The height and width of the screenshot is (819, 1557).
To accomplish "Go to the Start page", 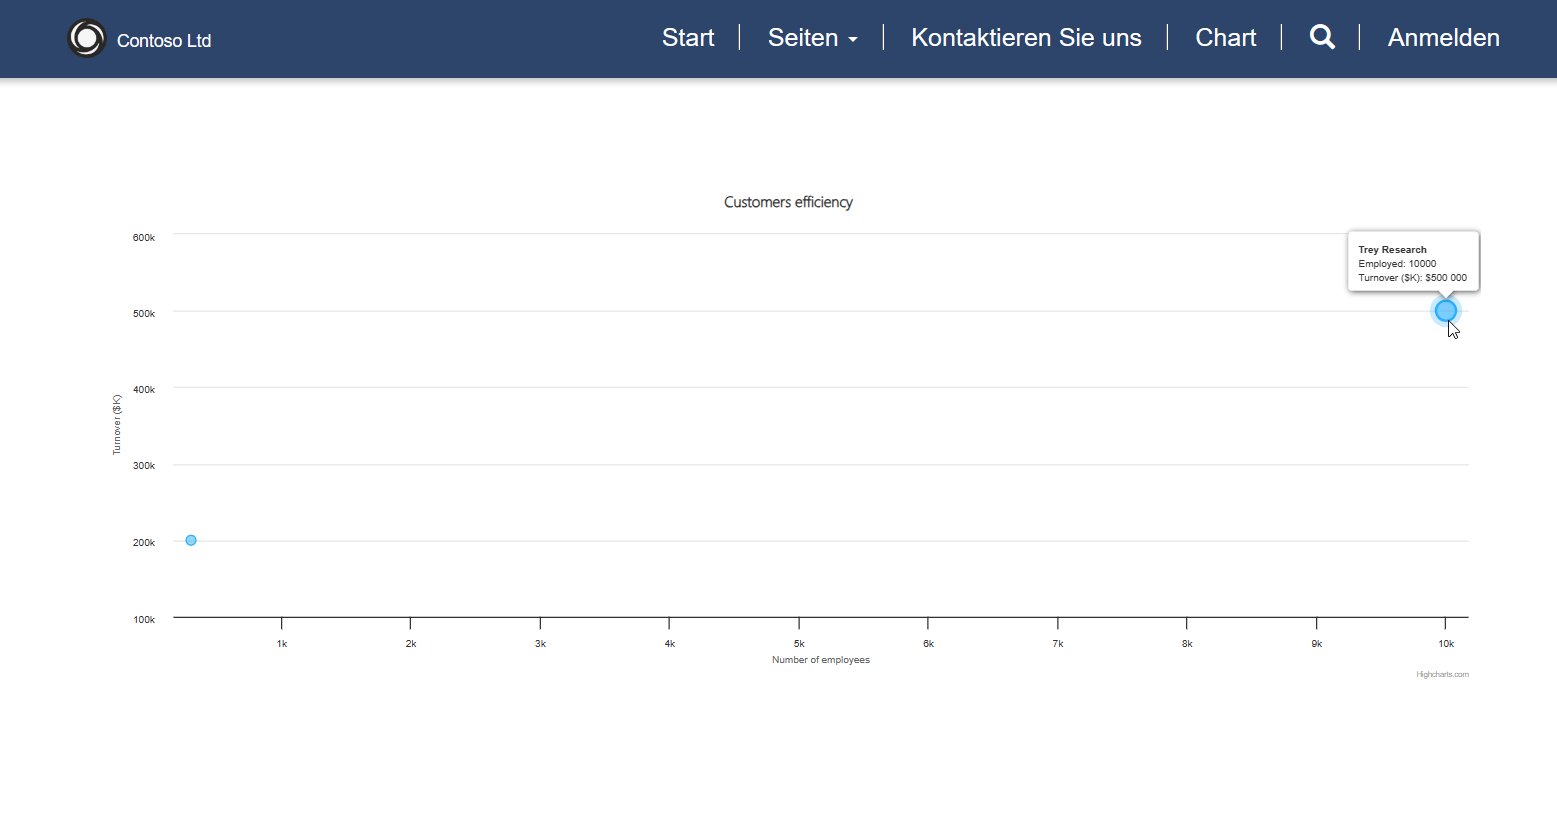I will pos(688,37).
